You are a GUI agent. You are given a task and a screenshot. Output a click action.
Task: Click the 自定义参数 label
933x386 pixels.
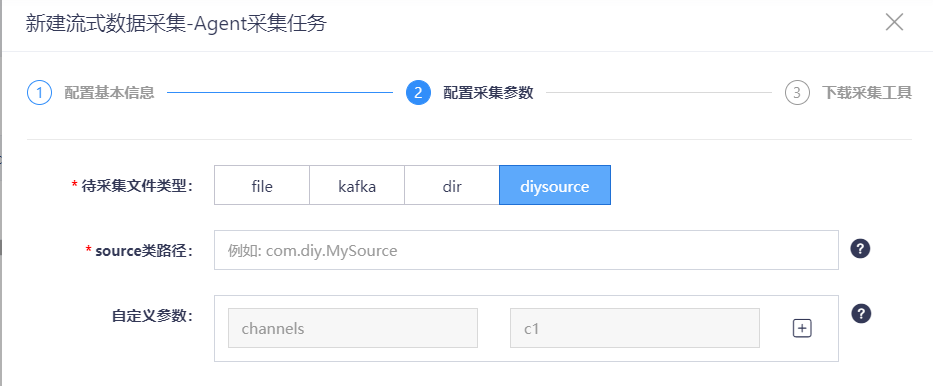click(153, 316)
